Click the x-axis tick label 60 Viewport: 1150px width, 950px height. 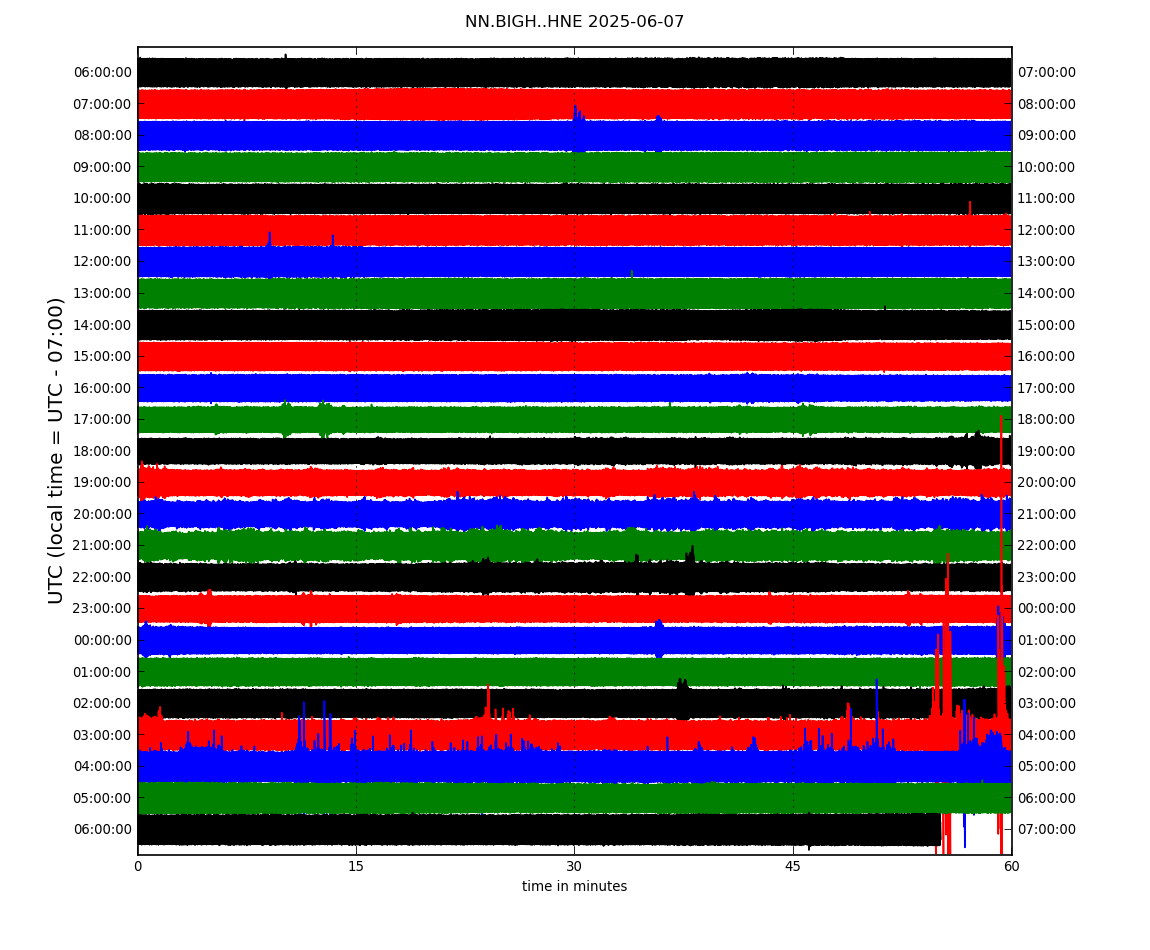tap(1011, 866)
